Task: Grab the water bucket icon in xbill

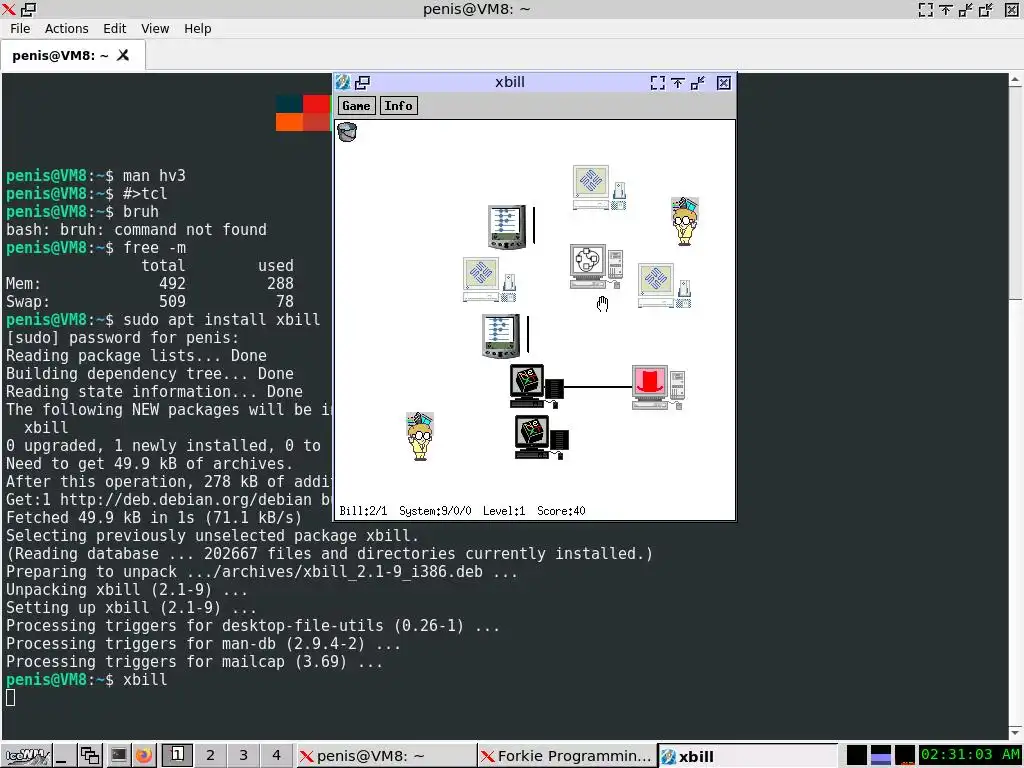Action: (347, 132)
